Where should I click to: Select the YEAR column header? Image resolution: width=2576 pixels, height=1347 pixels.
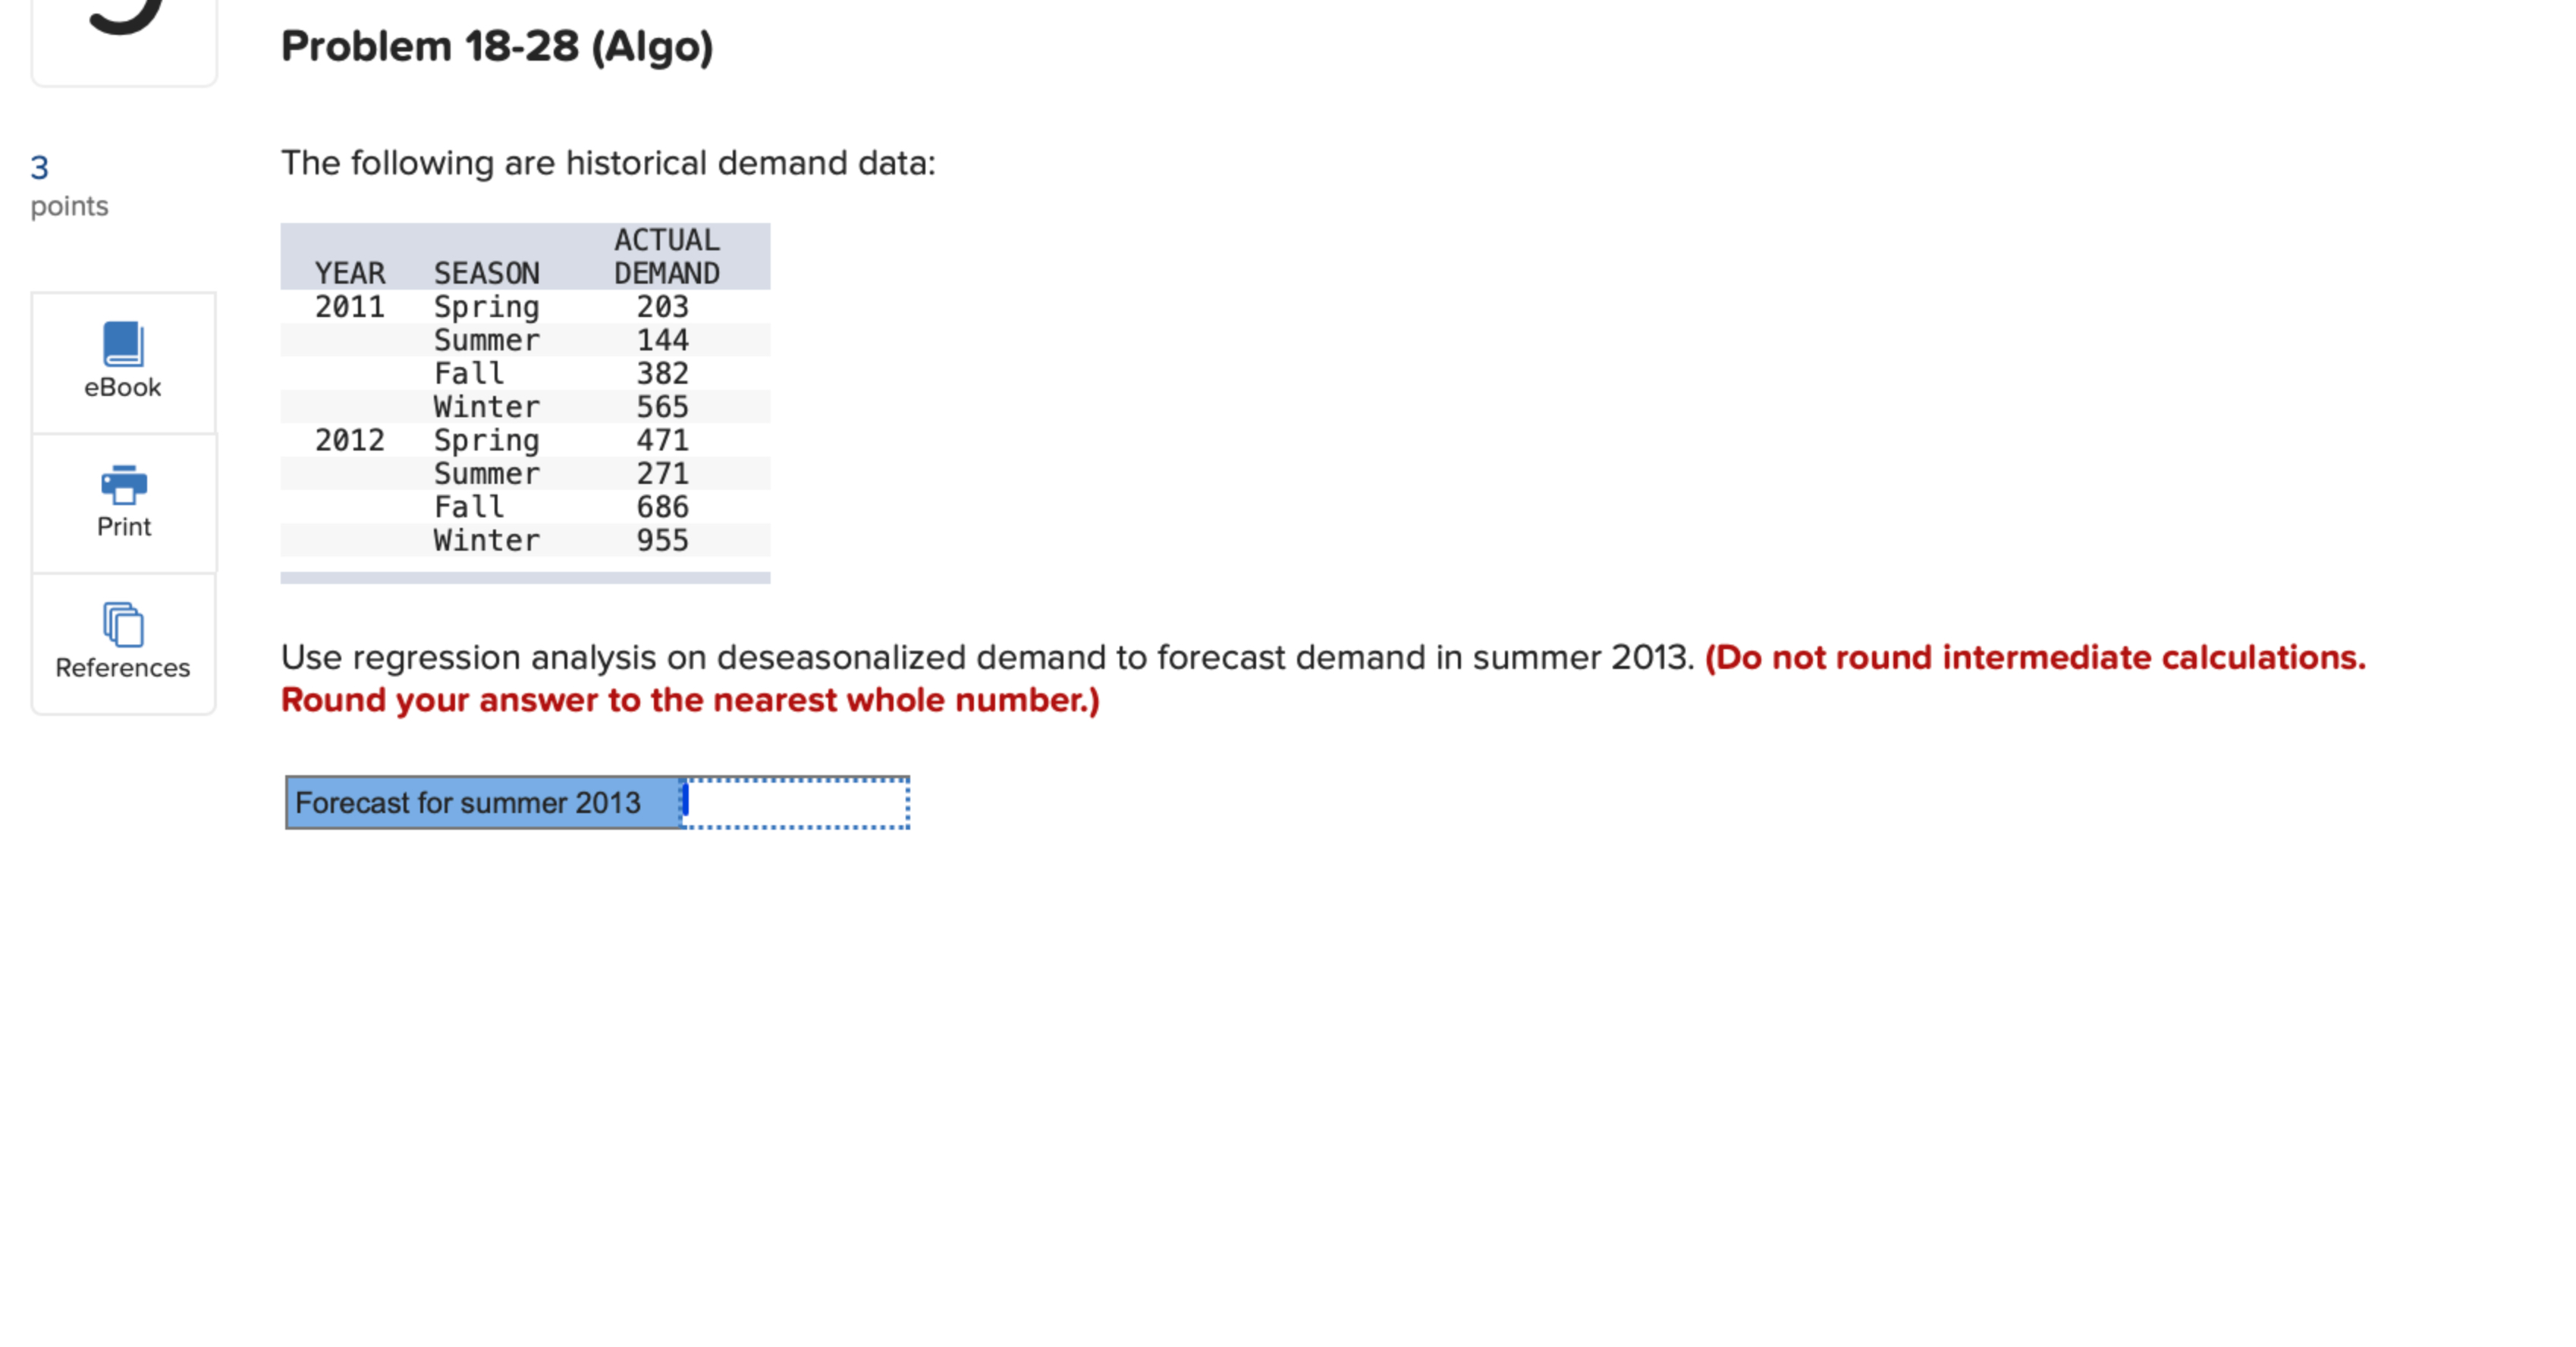[349, 273]
